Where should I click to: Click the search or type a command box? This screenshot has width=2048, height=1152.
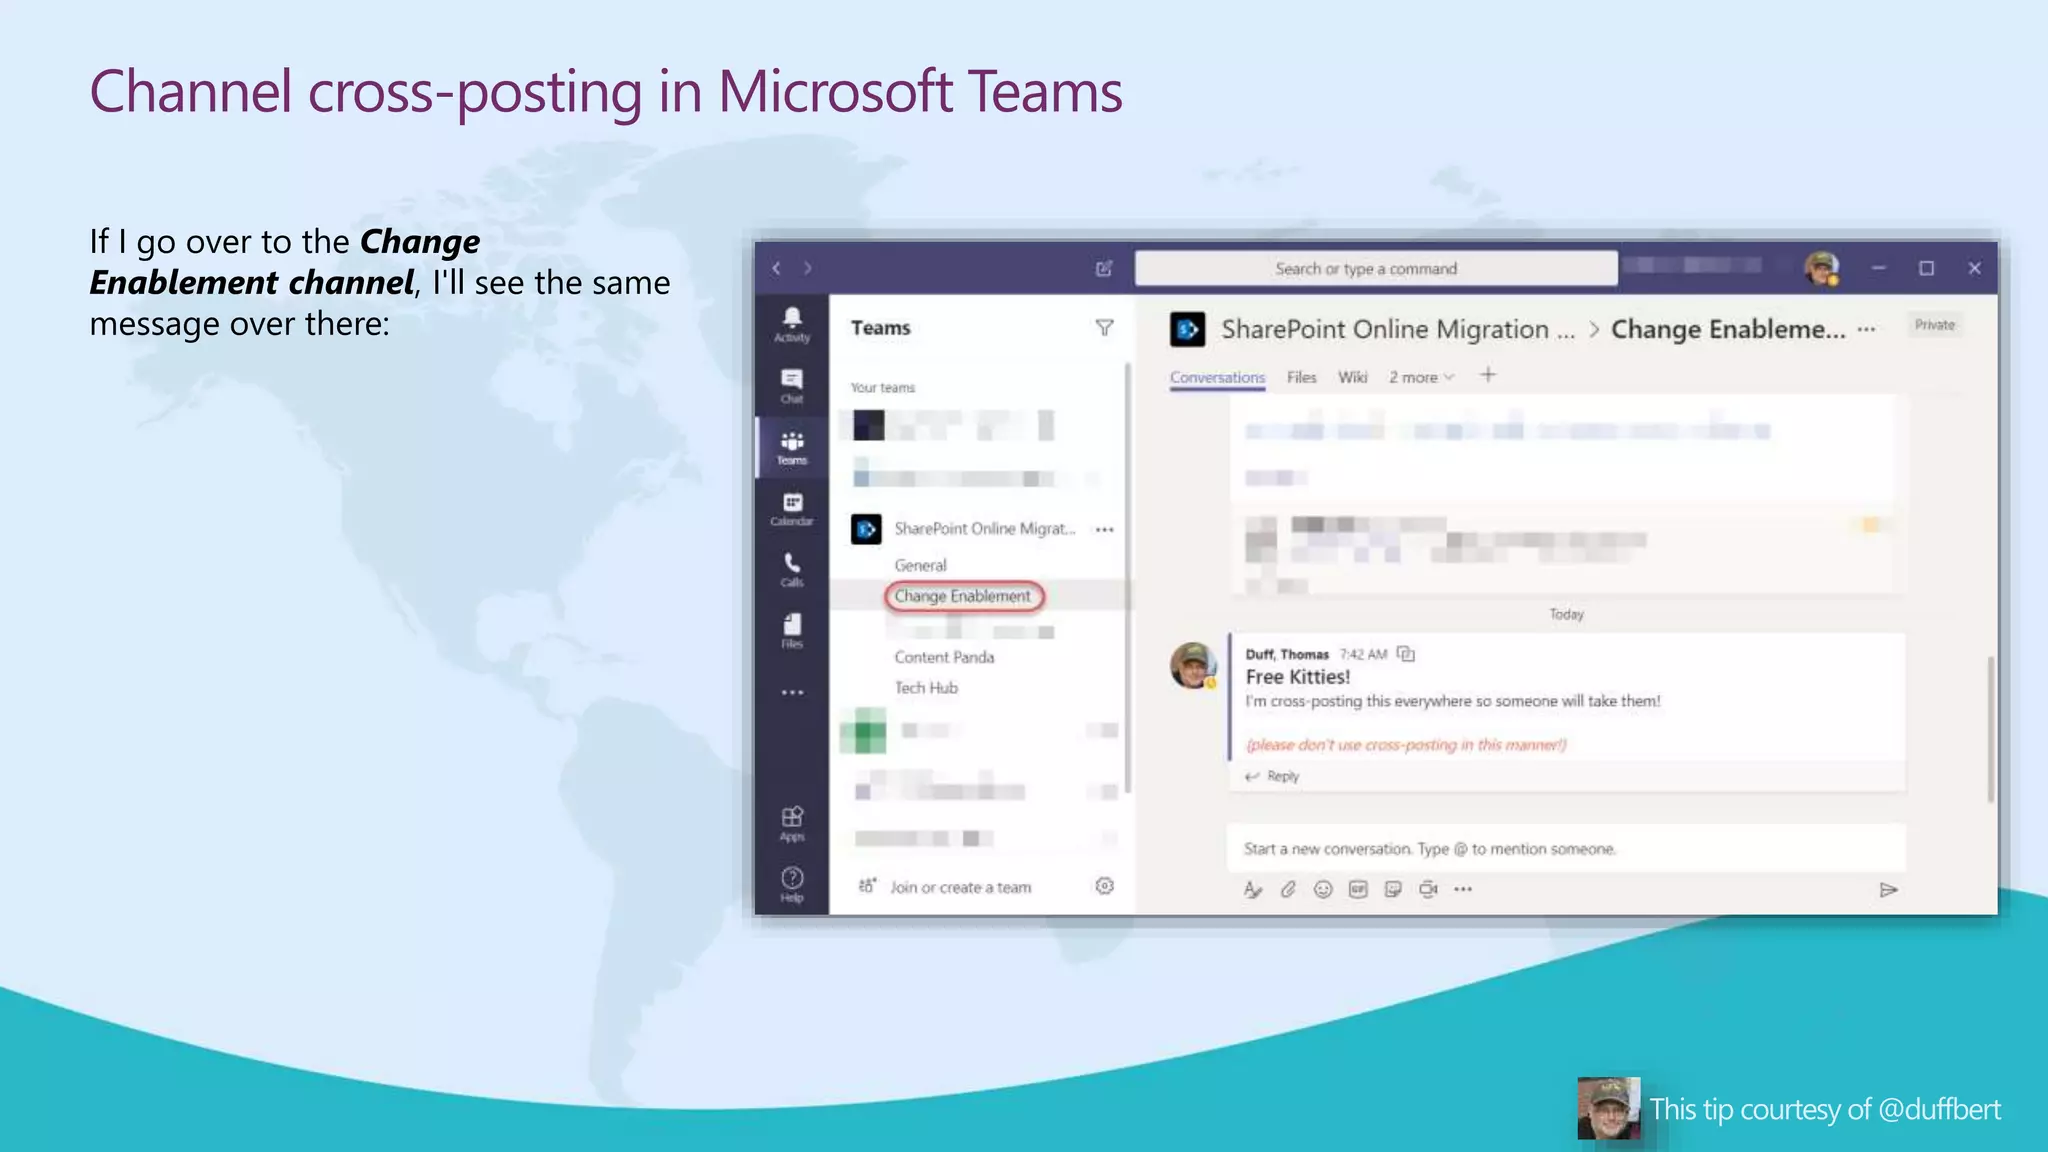click(1376, 268)
